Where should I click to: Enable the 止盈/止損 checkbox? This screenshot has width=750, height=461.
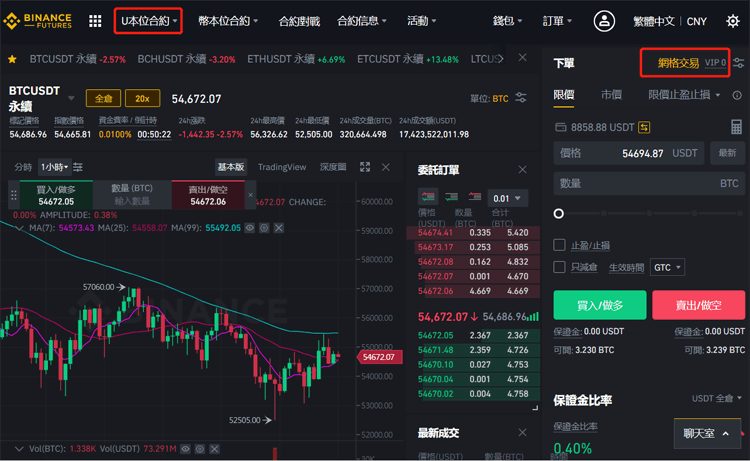pos(559,245)
